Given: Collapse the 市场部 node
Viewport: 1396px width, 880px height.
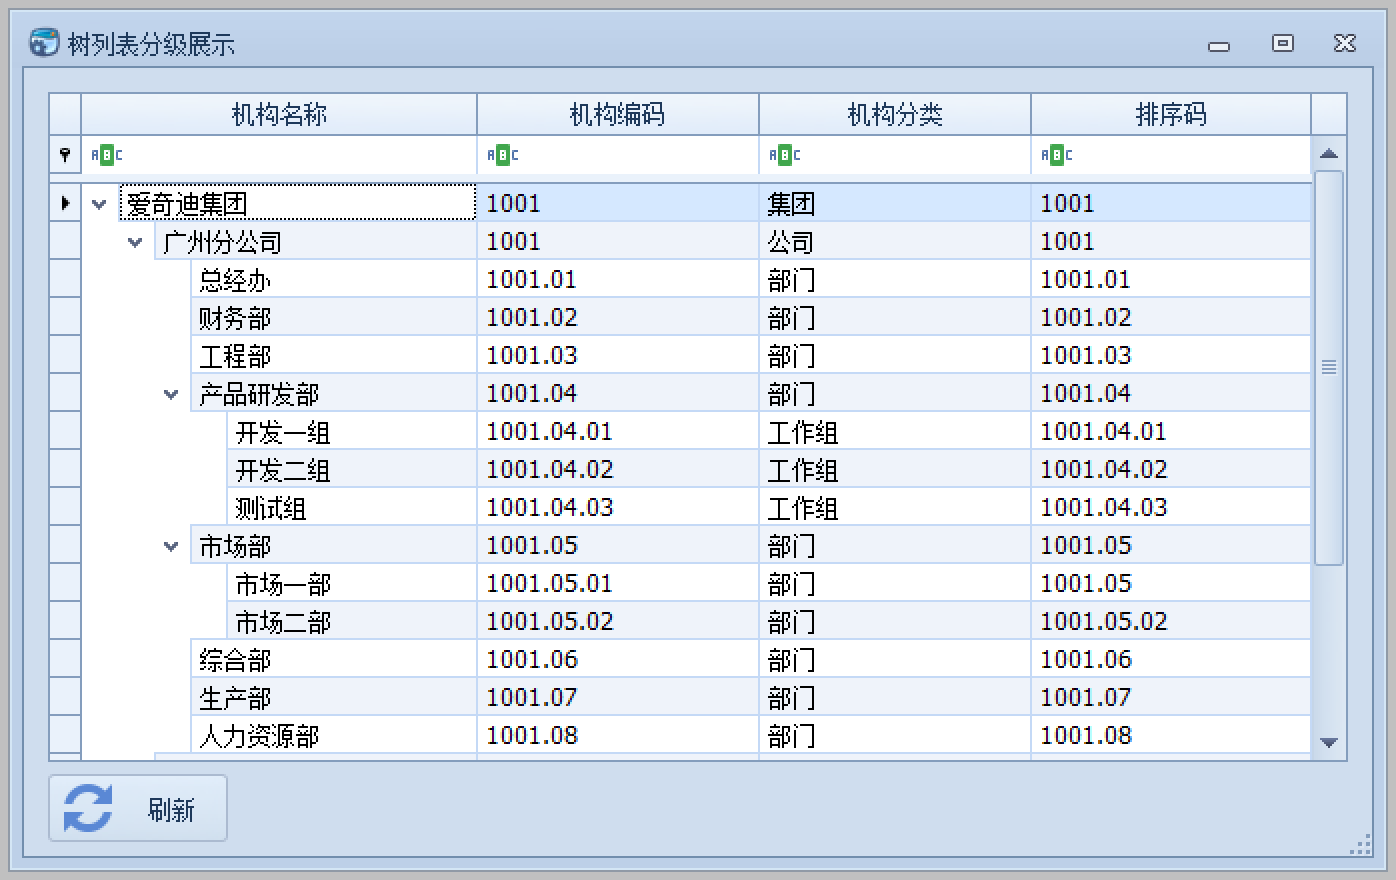Looking at the screenshot, I should [171, 546].
